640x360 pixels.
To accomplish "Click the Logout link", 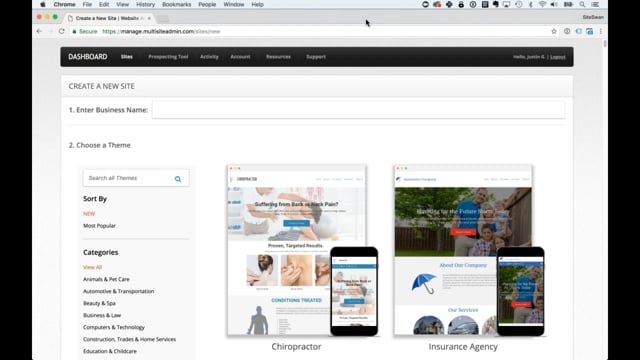I will click(x=558, y=57).
